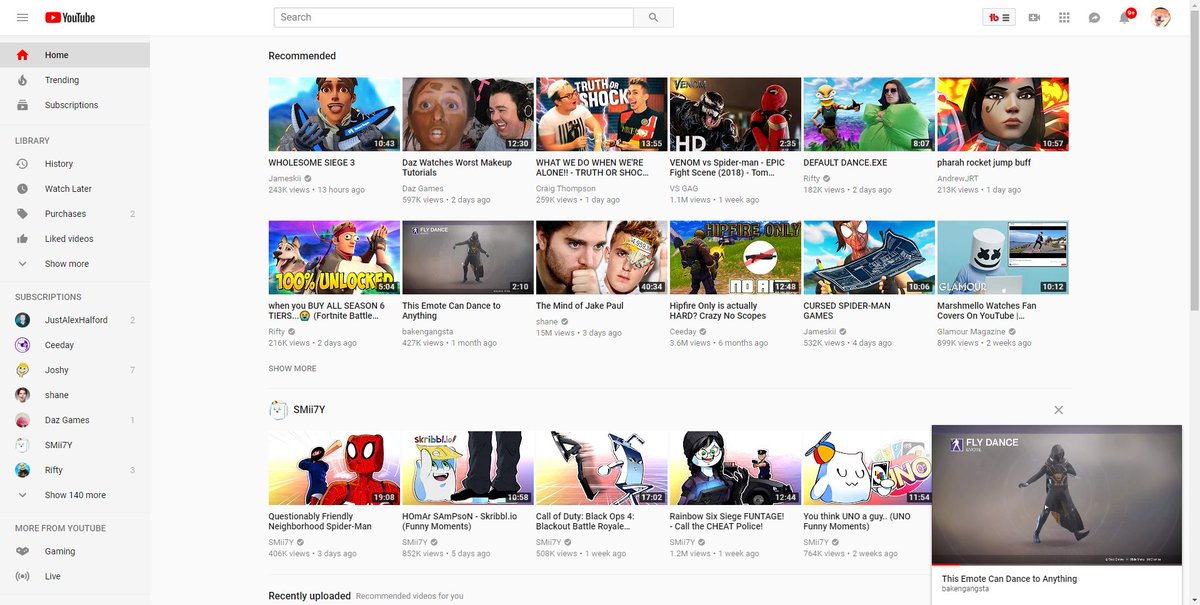Click the YouTube logo
Screen dimensions: 1200x605
69,17
